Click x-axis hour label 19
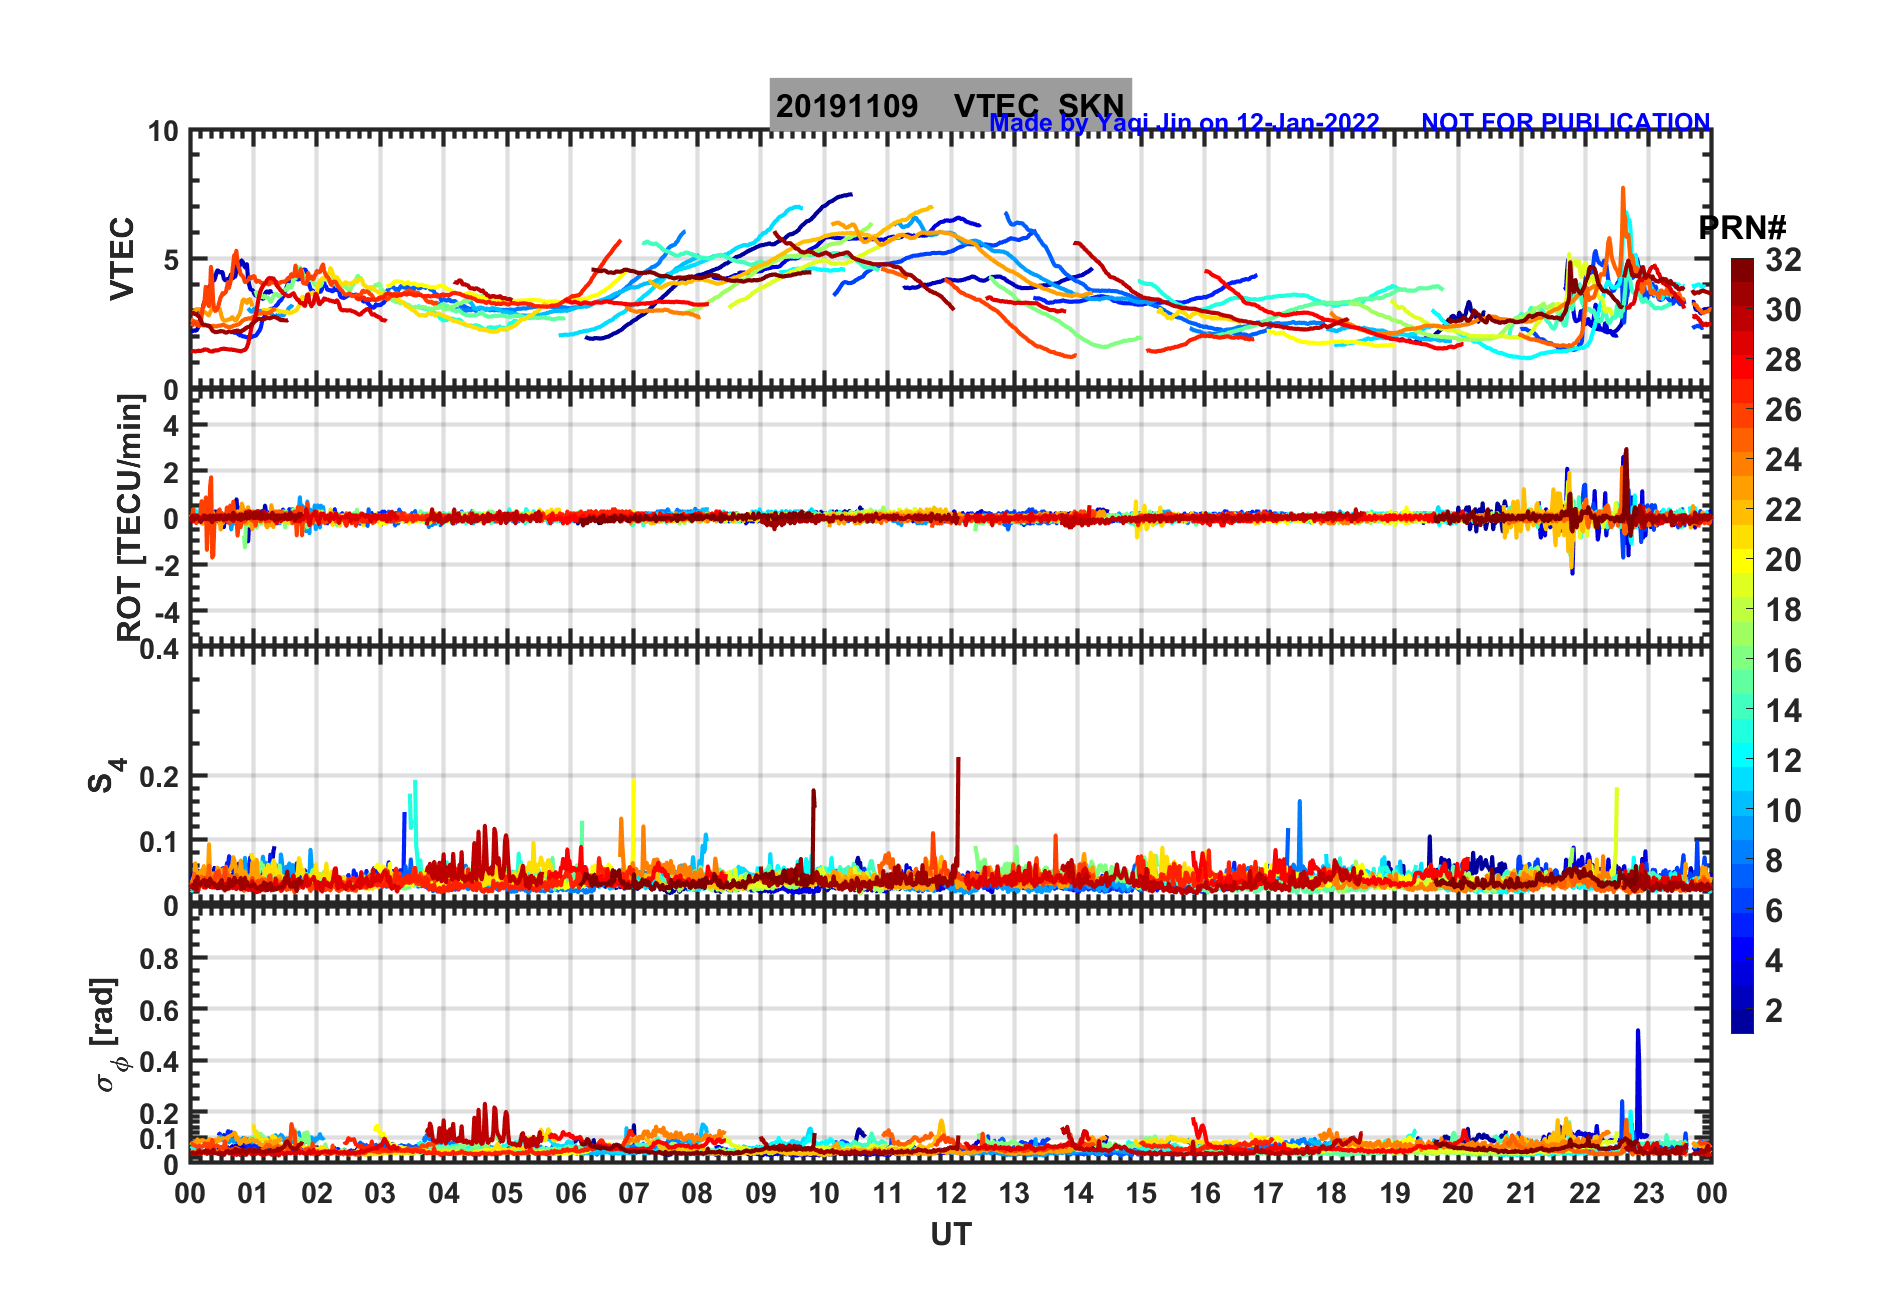 [1395, 1193]
